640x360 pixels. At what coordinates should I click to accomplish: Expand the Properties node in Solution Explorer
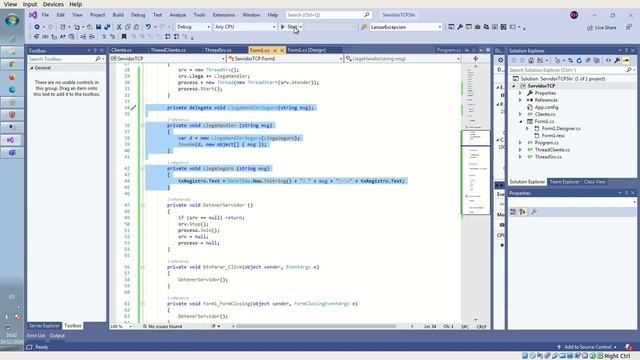coord(520,93)
